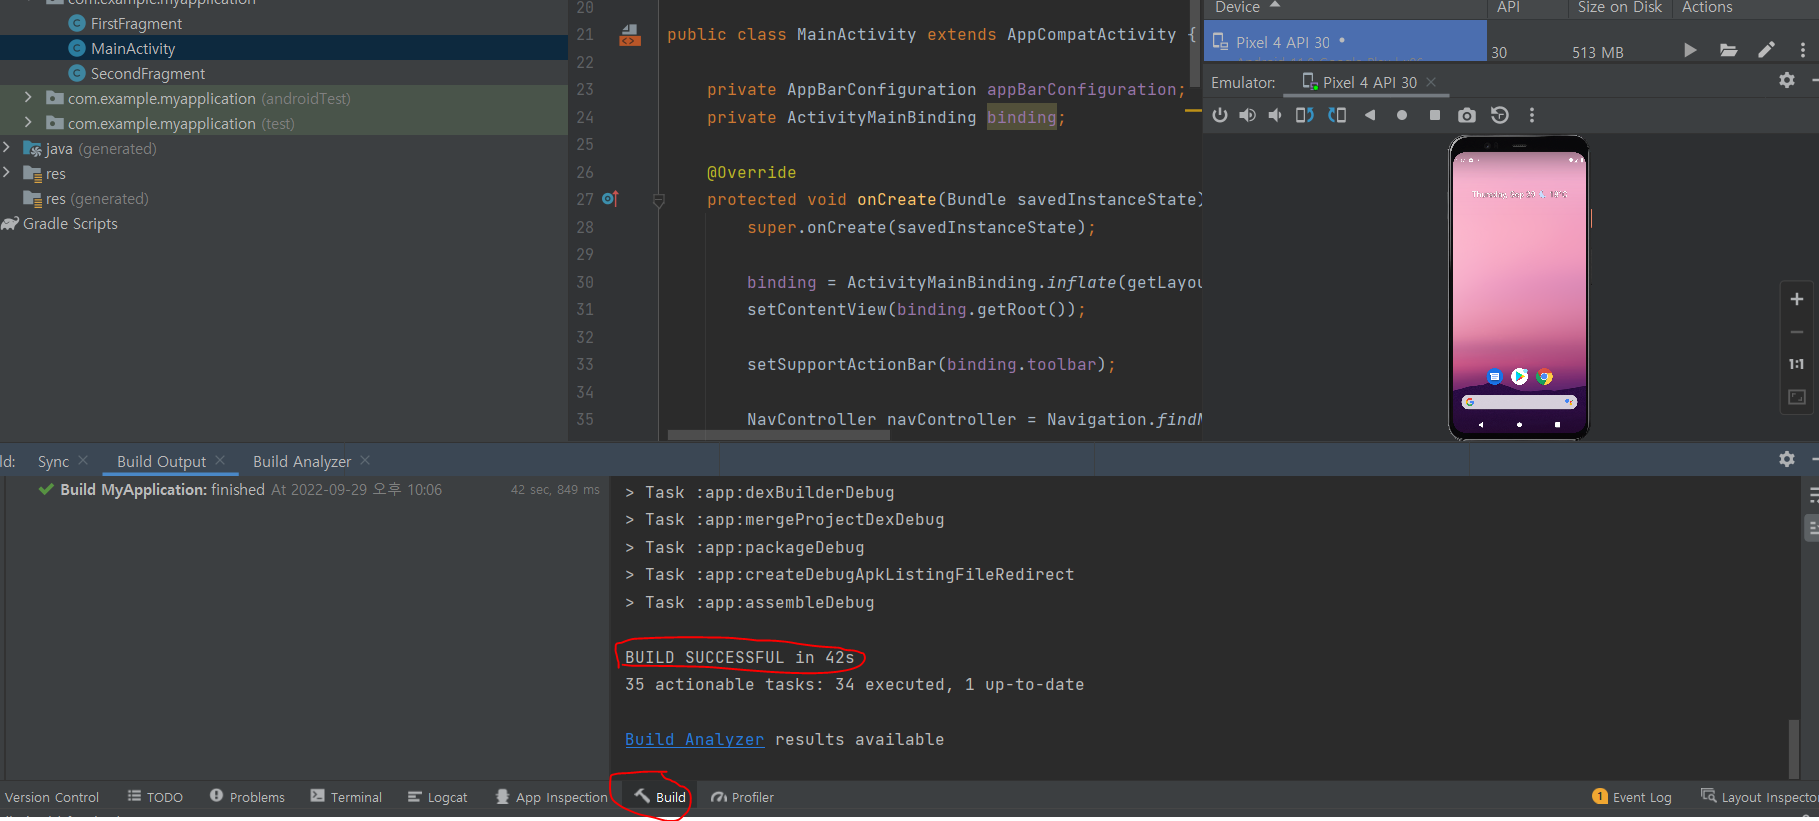Select SecondFragment in project tree

[x=147, y=73]
